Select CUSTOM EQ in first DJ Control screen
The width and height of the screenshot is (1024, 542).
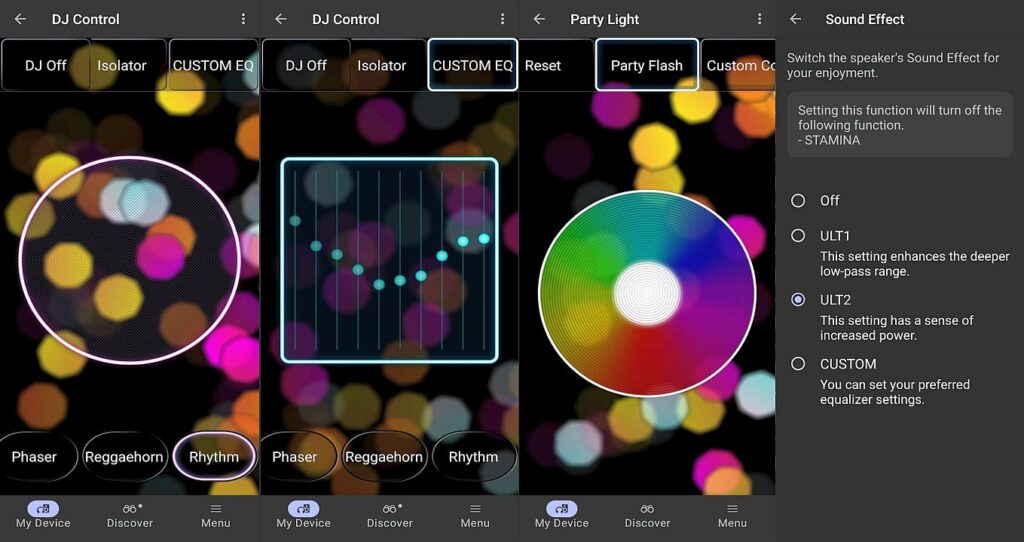coord(213,65)
